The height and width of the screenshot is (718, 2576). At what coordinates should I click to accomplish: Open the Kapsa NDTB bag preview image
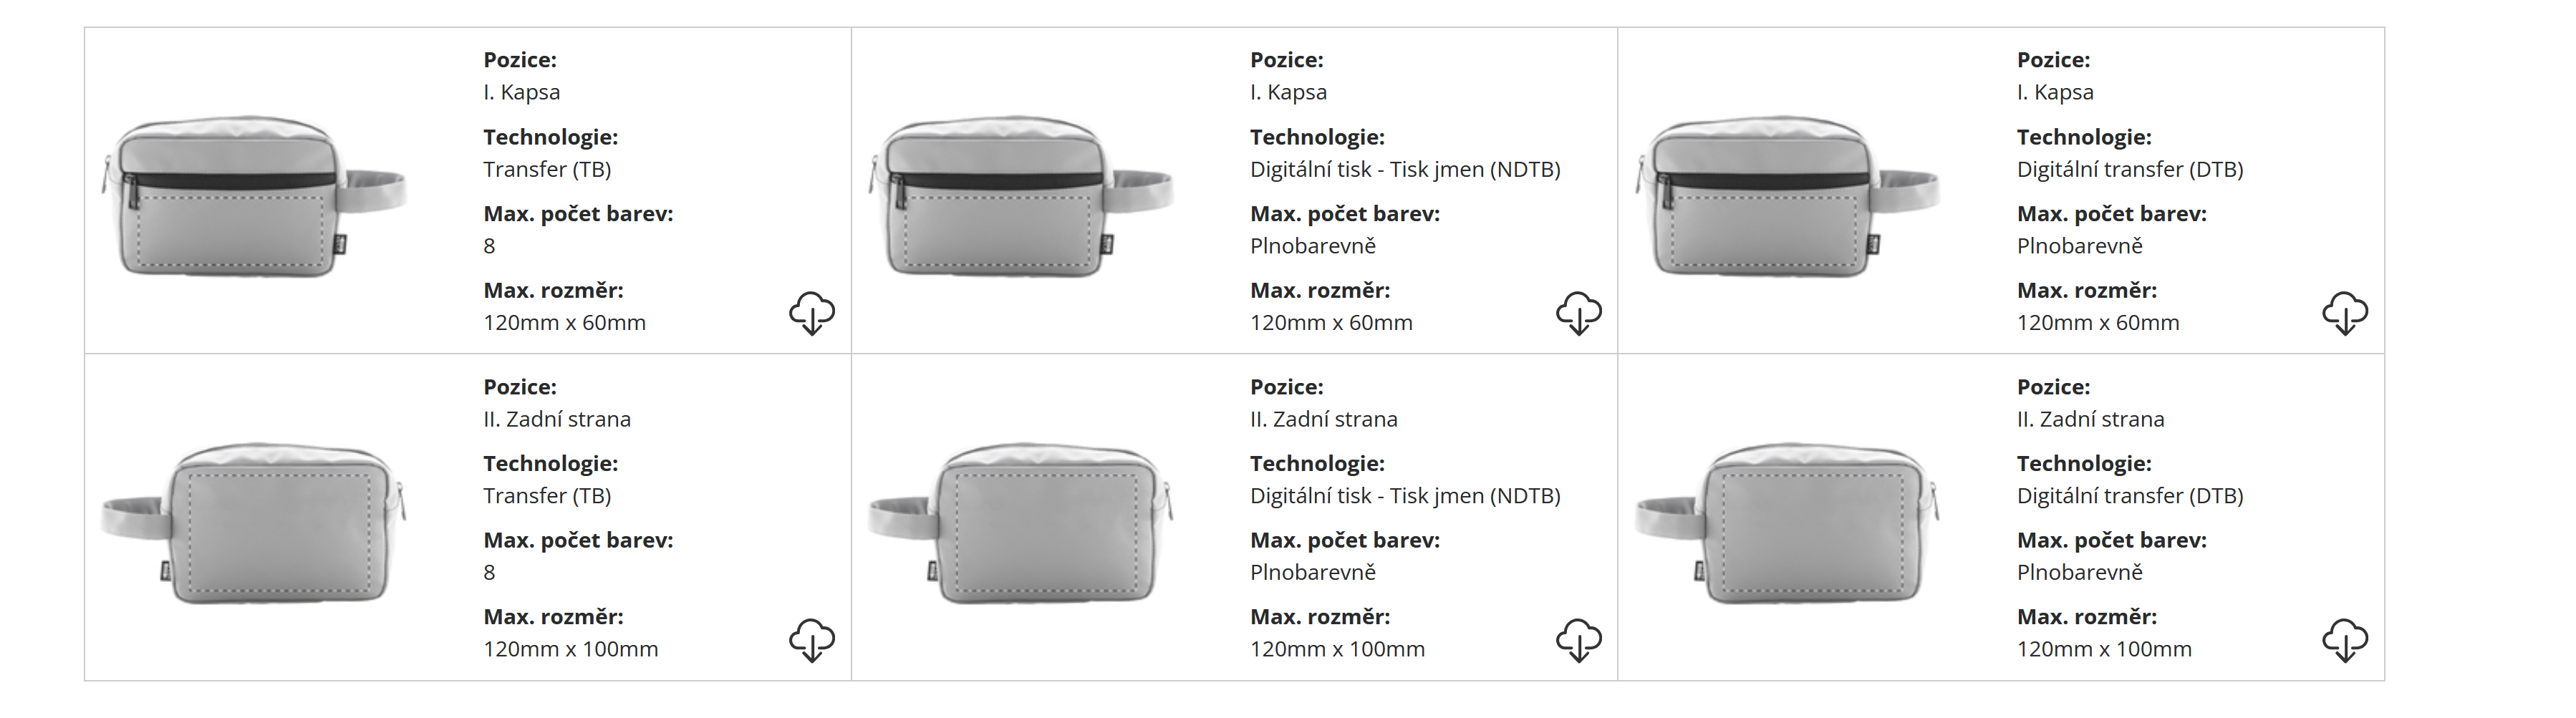(x=1020, y=196)
